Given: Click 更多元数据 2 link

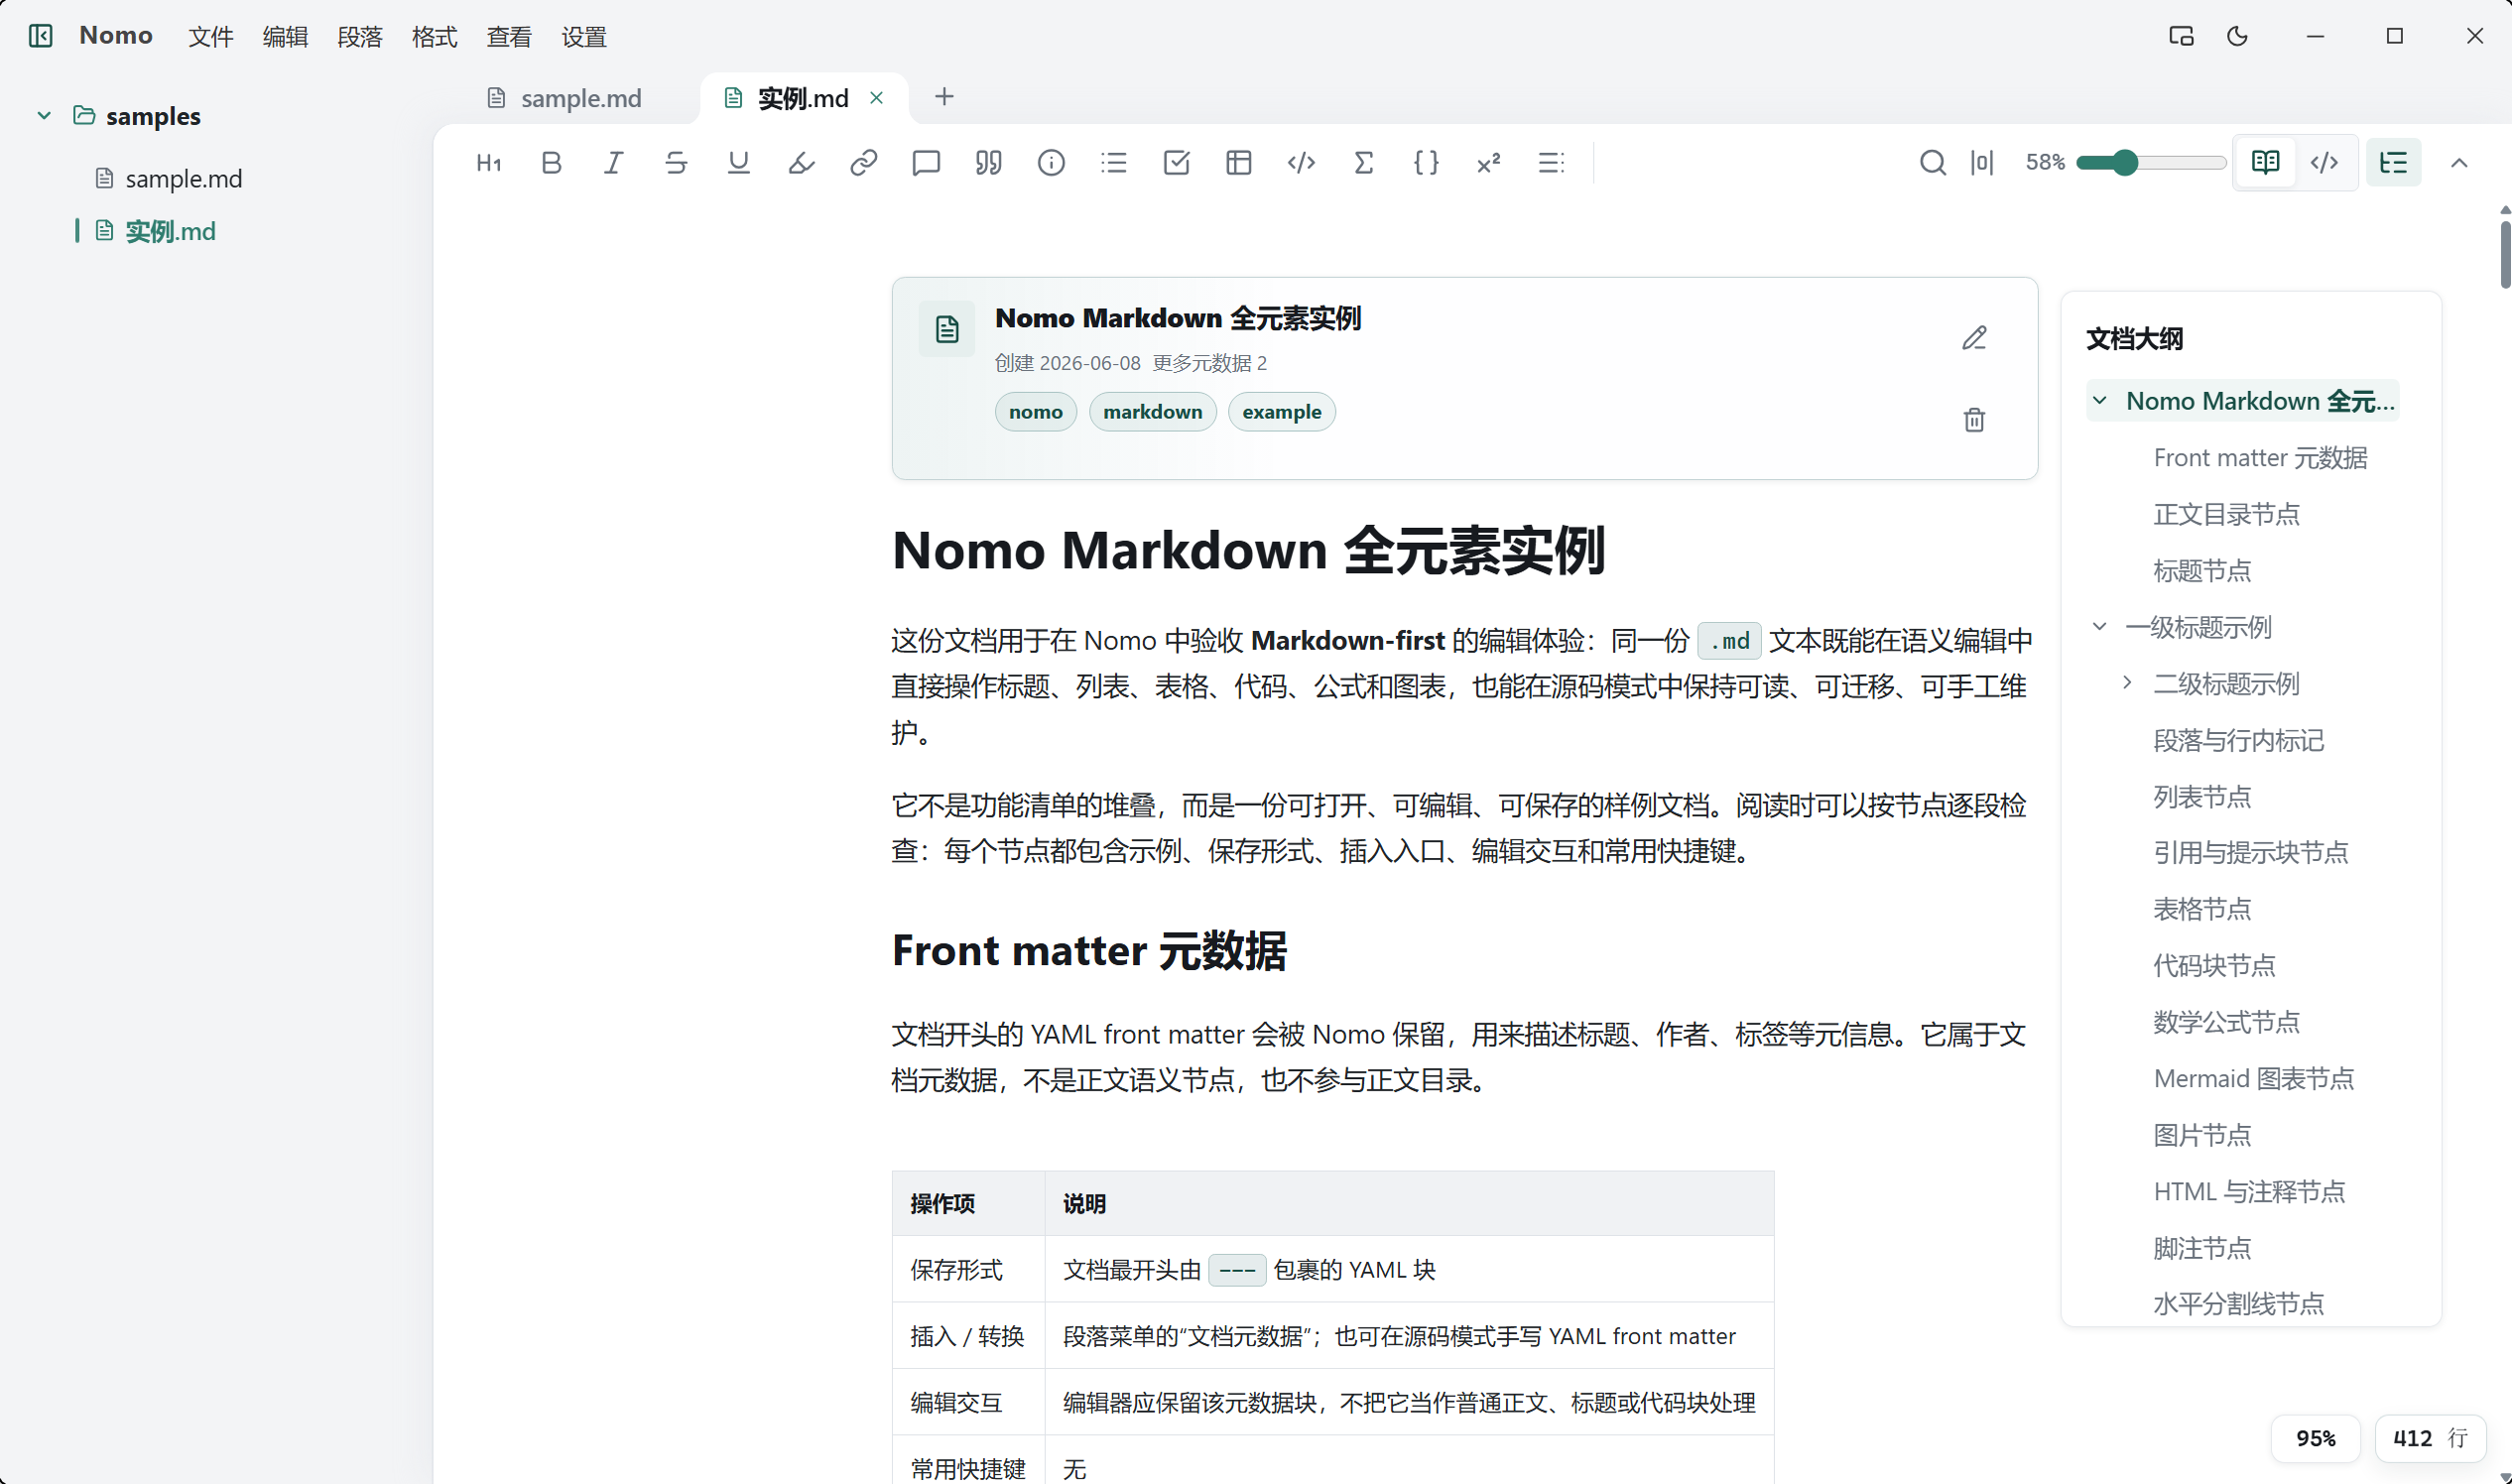Looking at the screenshot, I should 1210,363.
